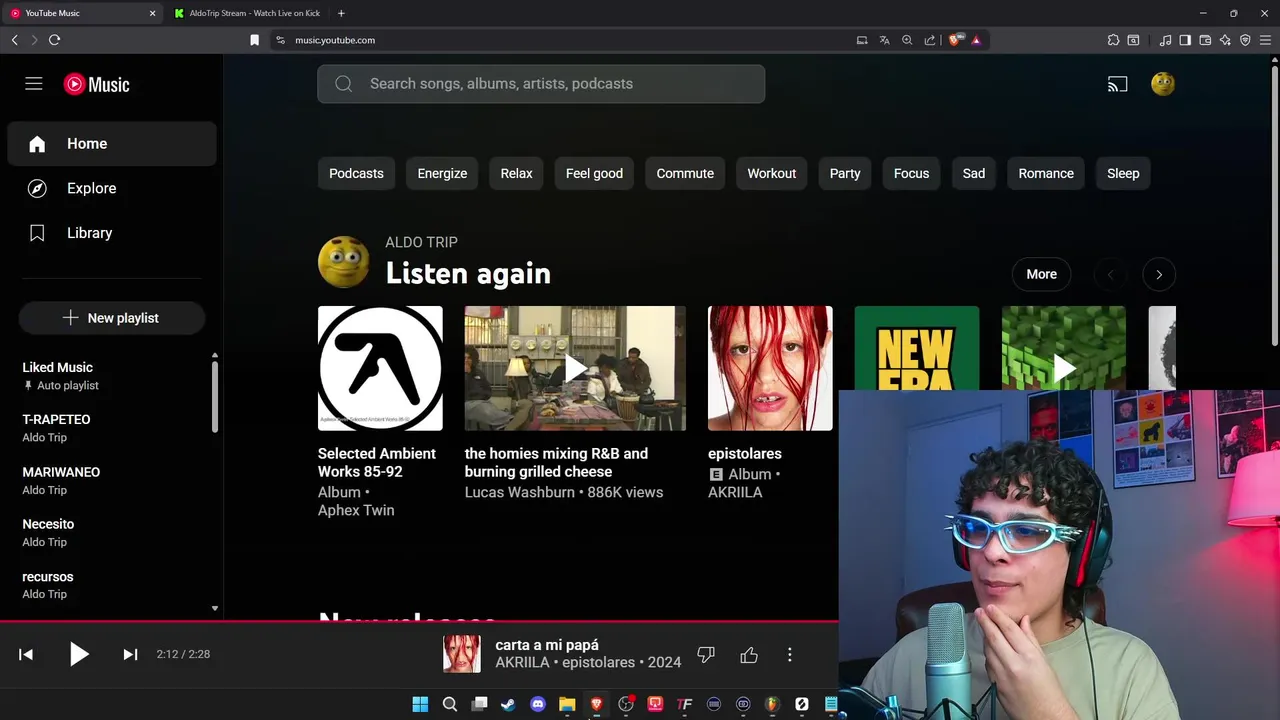Select the Feel good chip
Image resolution: width=1280 pixels, height=720 pixels.
tap(594, 173)
